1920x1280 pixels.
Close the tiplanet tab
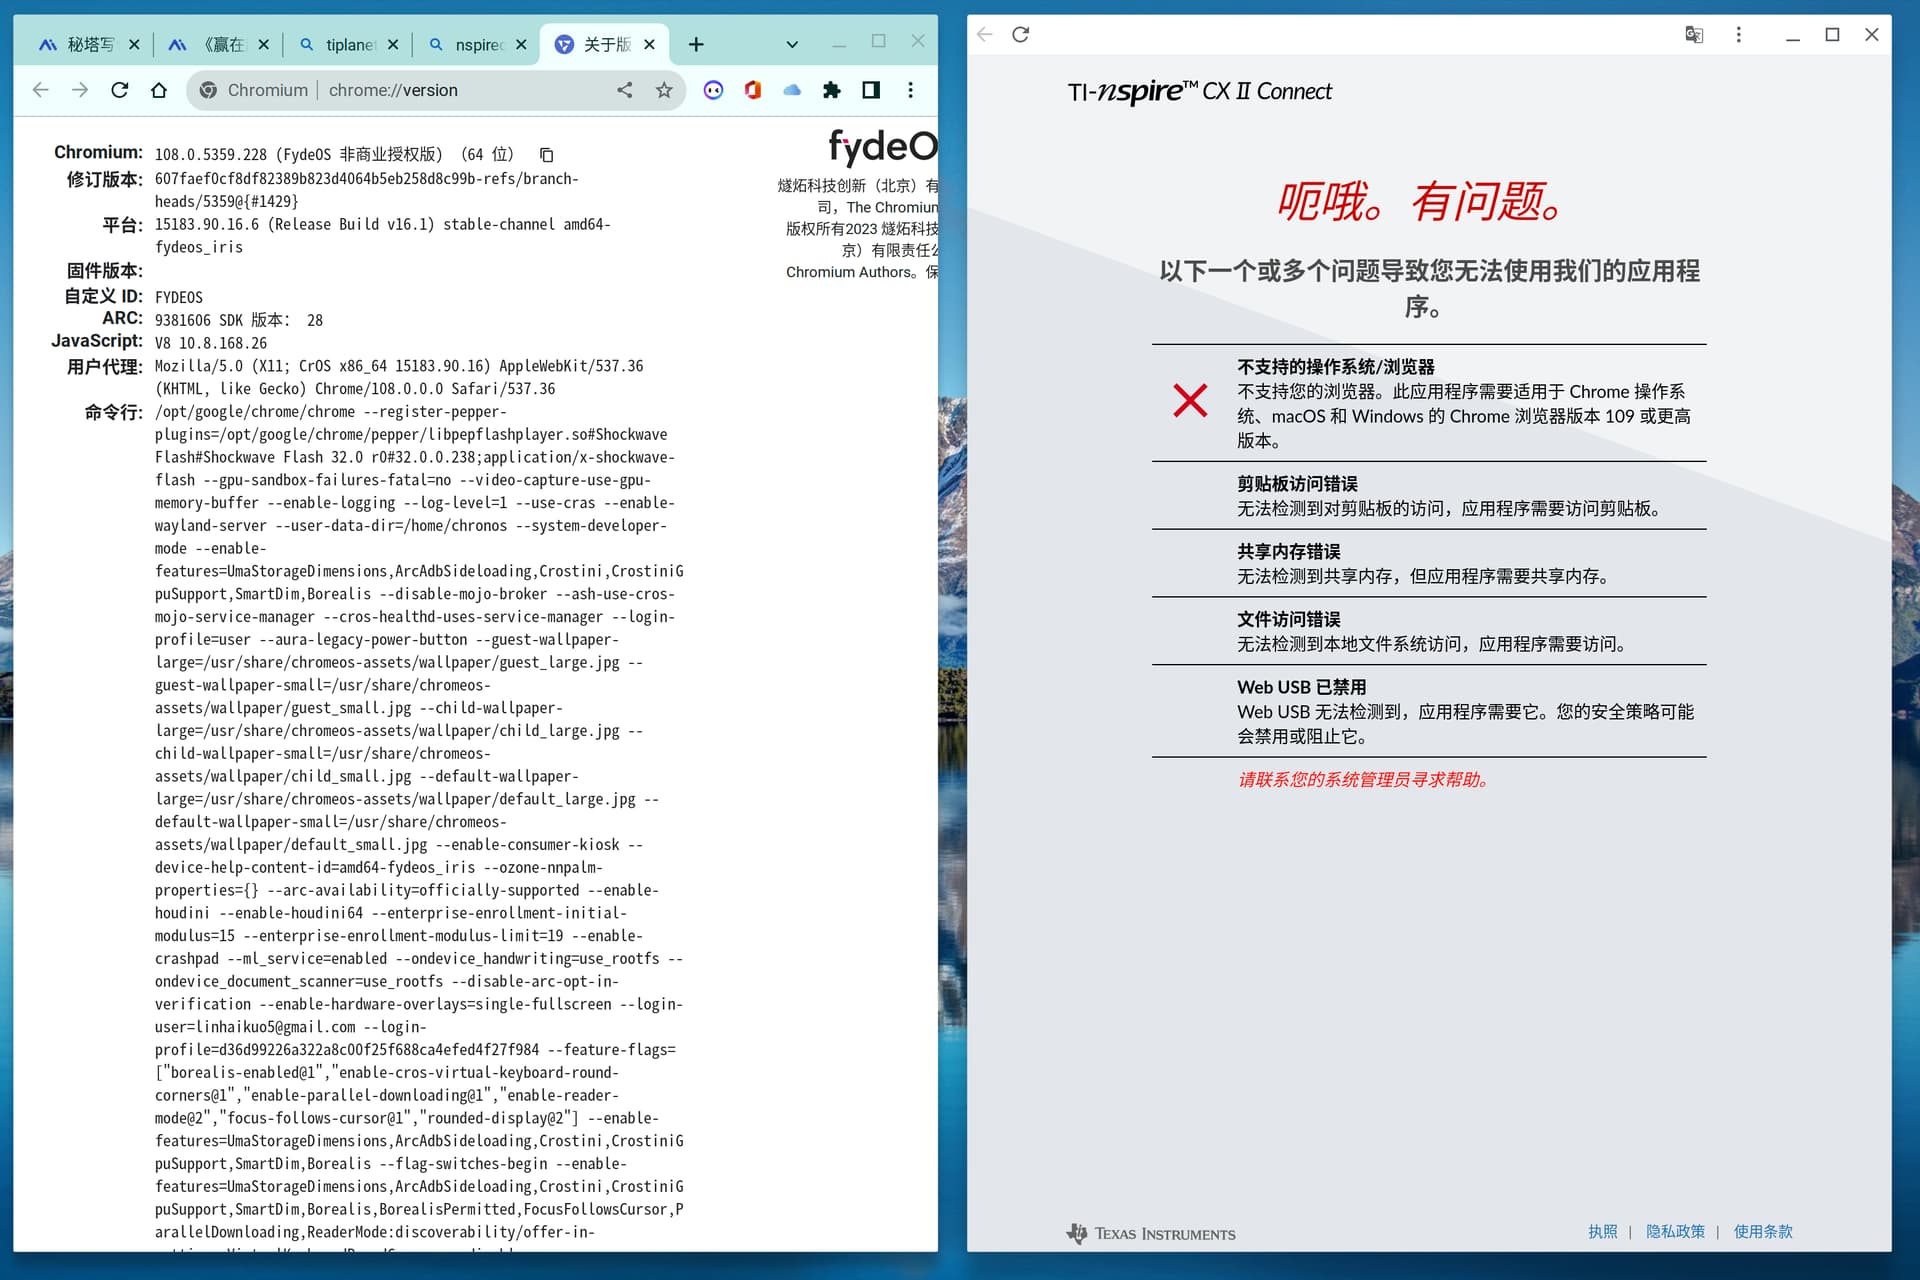tap(392, 44)
